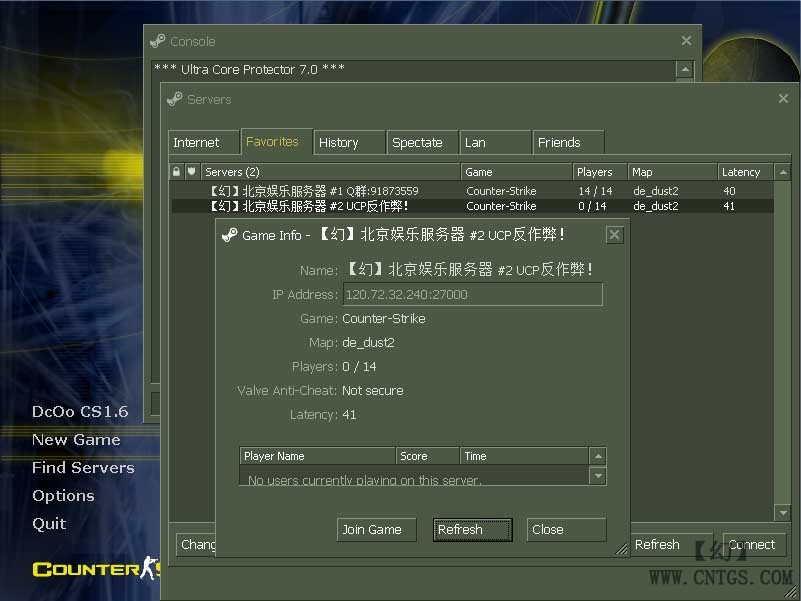This screenshot has height=601, width=801.
Task: Select the Spectate tab
Action: 422,142
